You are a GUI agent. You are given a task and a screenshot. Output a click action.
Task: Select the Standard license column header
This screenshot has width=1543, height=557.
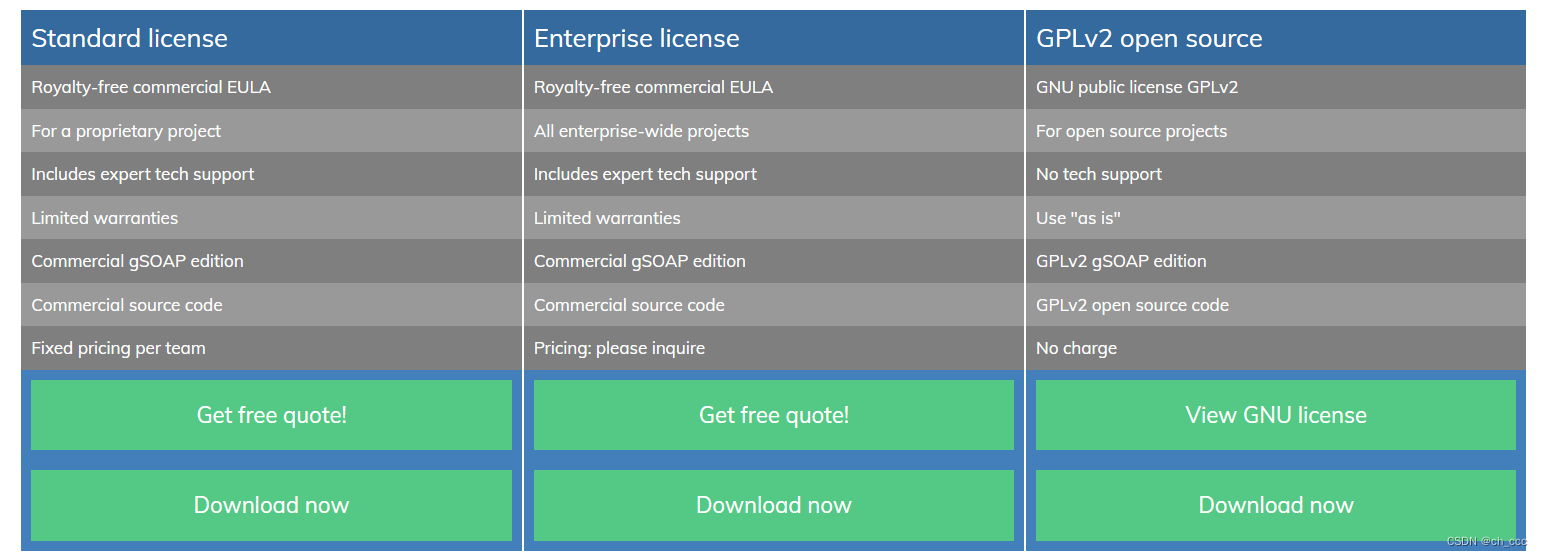point(271,38)
